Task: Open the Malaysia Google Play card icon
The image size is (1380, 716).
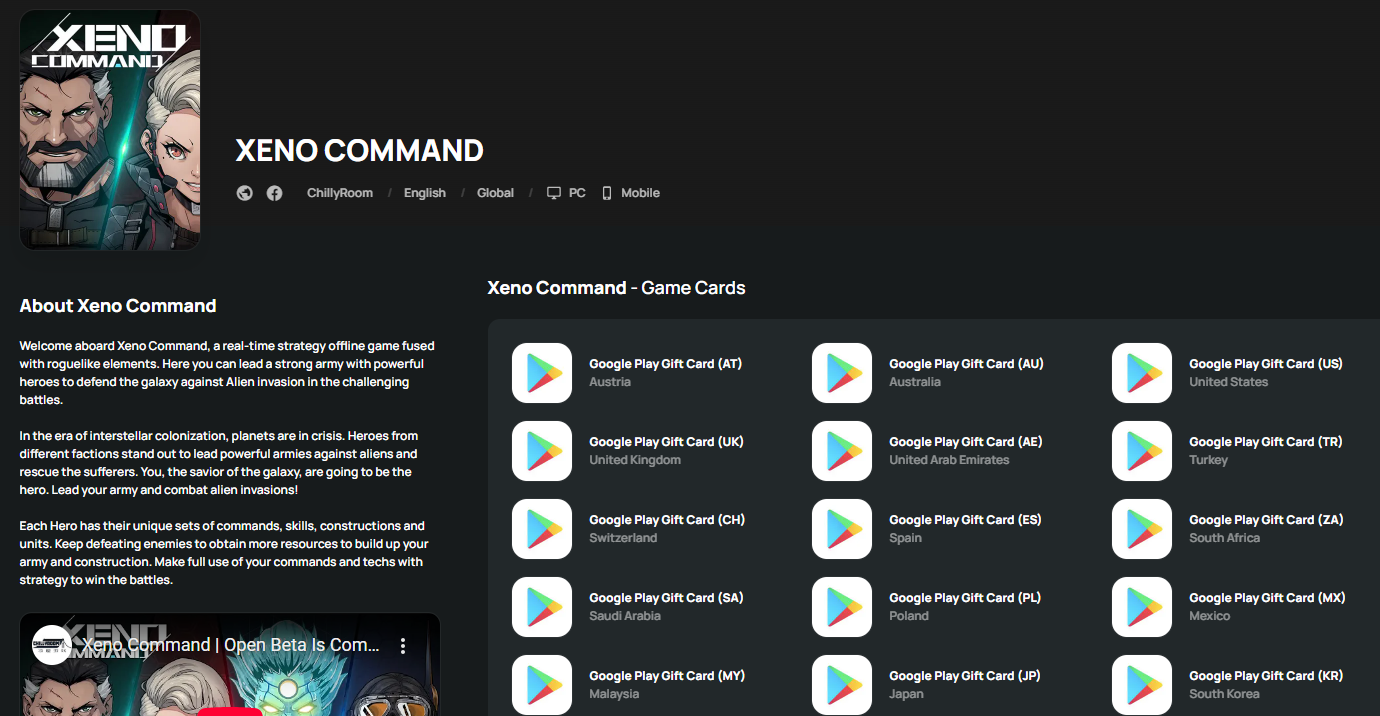Action: click(542, 685)
